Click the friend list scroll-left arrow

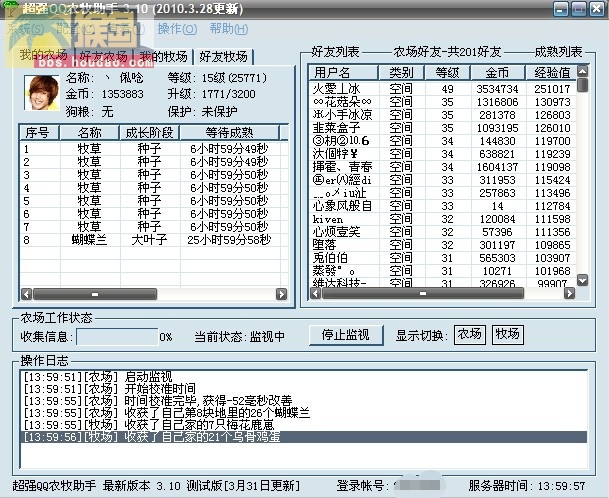(x=316, y=294)
